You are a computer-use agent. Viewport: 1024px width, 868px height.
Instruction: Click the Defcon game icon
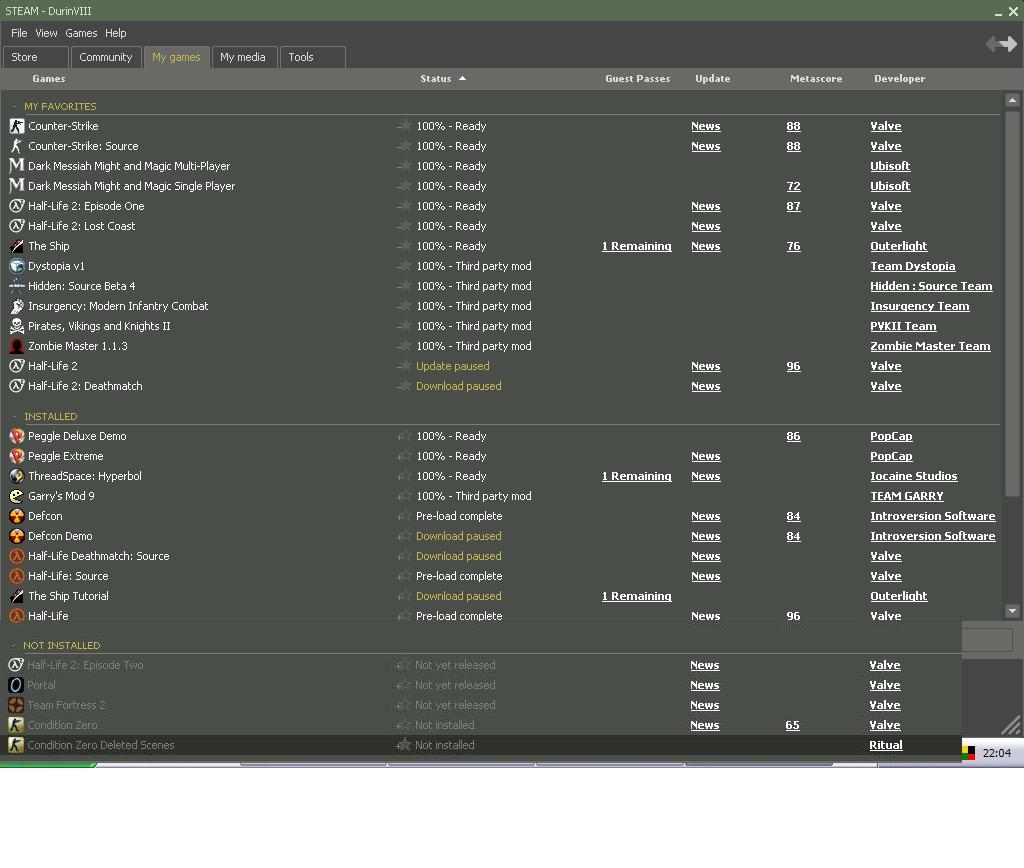click(x=17, y=516)
